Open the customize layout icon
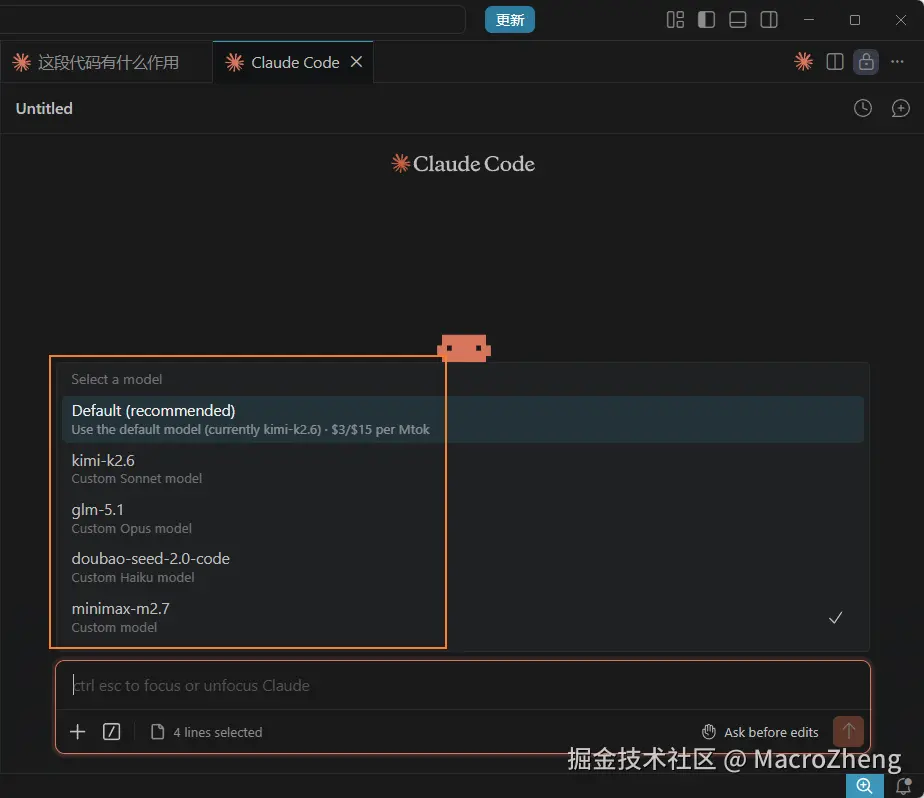 click(675, 20)
